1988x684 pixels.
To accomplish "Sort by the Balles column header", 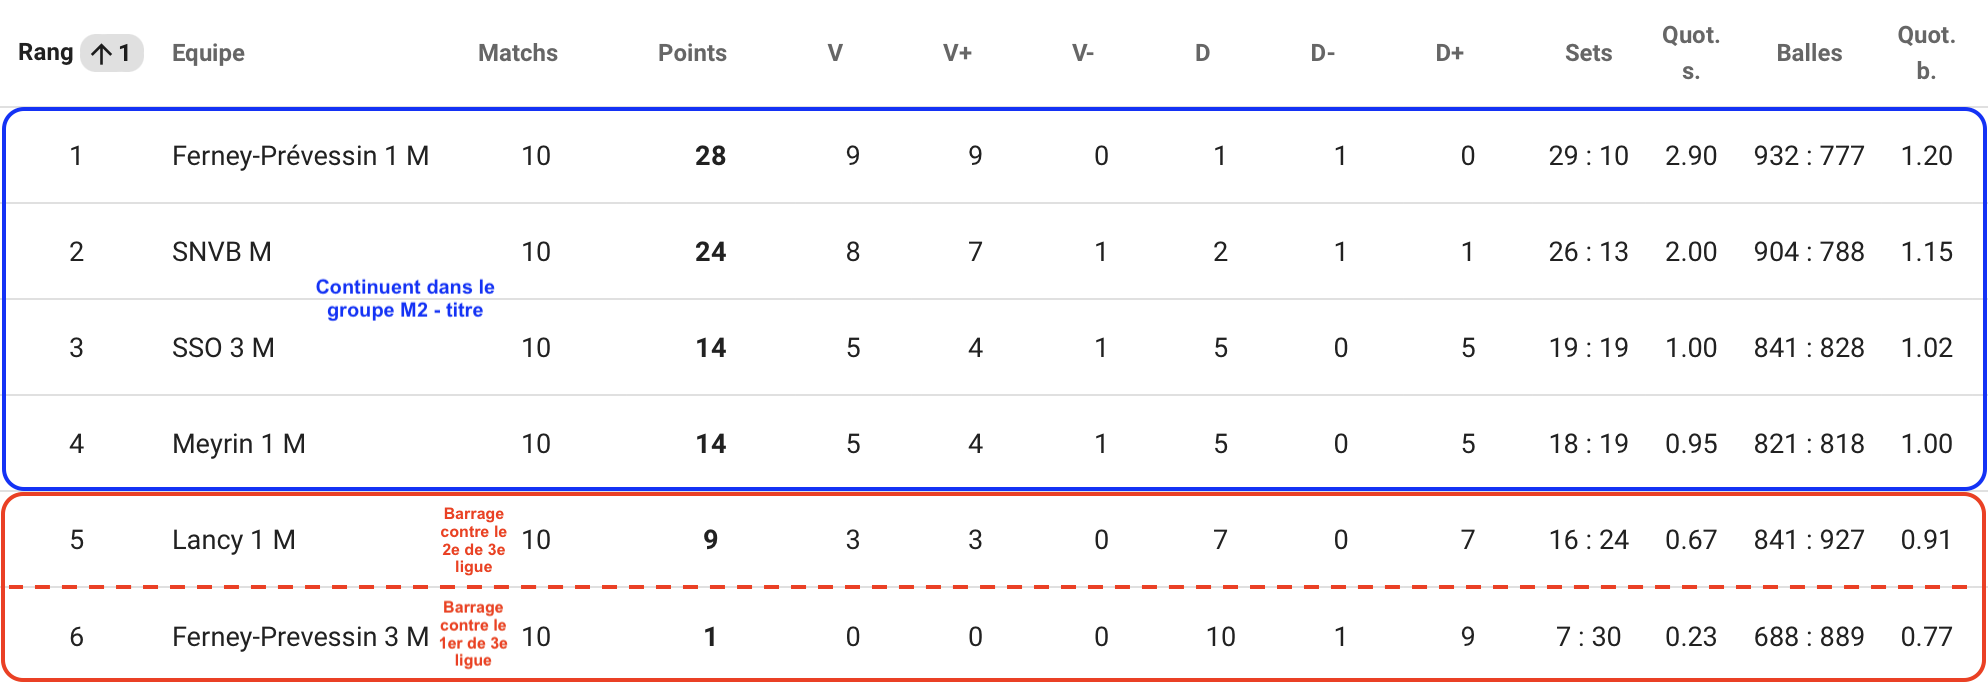I will coord(1809,53).
